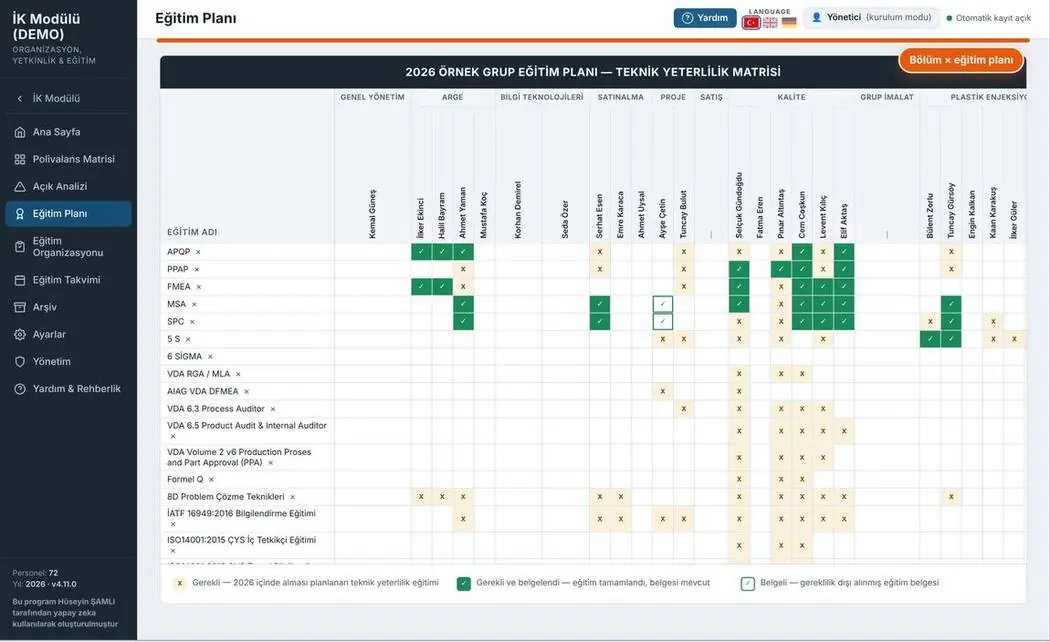1050x642 pixels.
Task: Toggle SPC cell for Serhat Esen
Action: point(600,321)
